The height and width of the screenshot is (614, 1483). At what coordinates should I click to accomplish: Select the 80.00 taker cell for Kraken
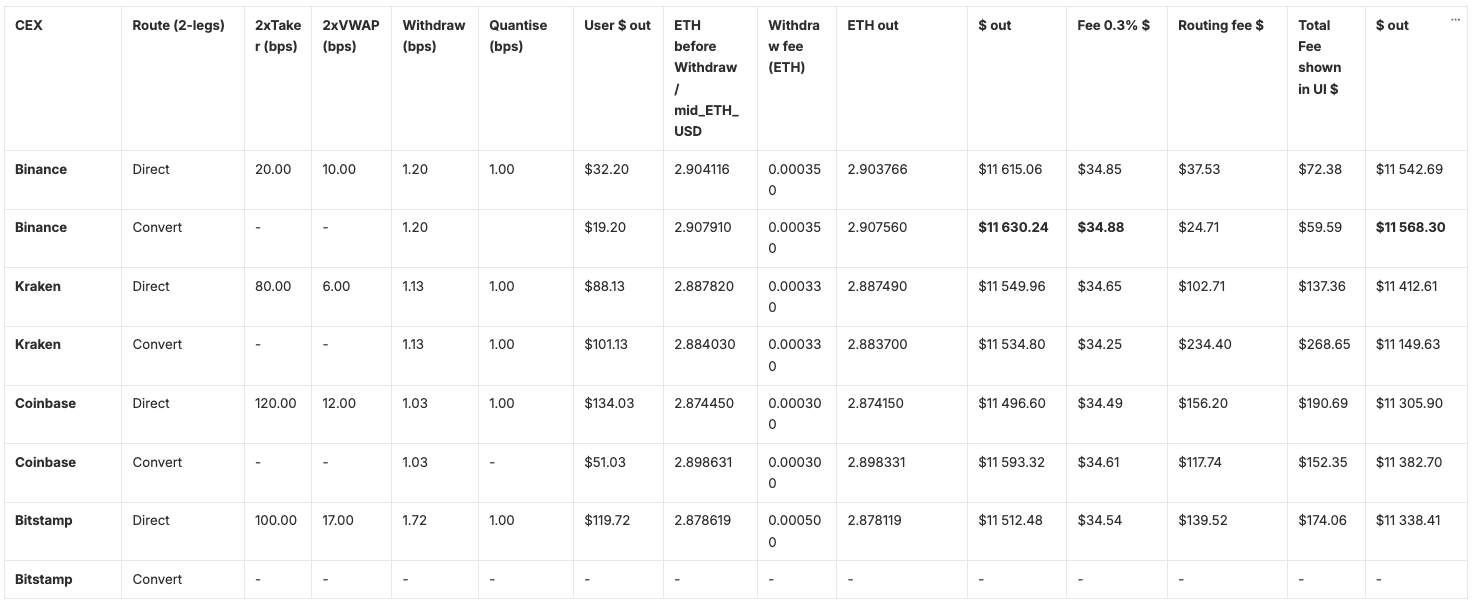(x=273, y=286)
